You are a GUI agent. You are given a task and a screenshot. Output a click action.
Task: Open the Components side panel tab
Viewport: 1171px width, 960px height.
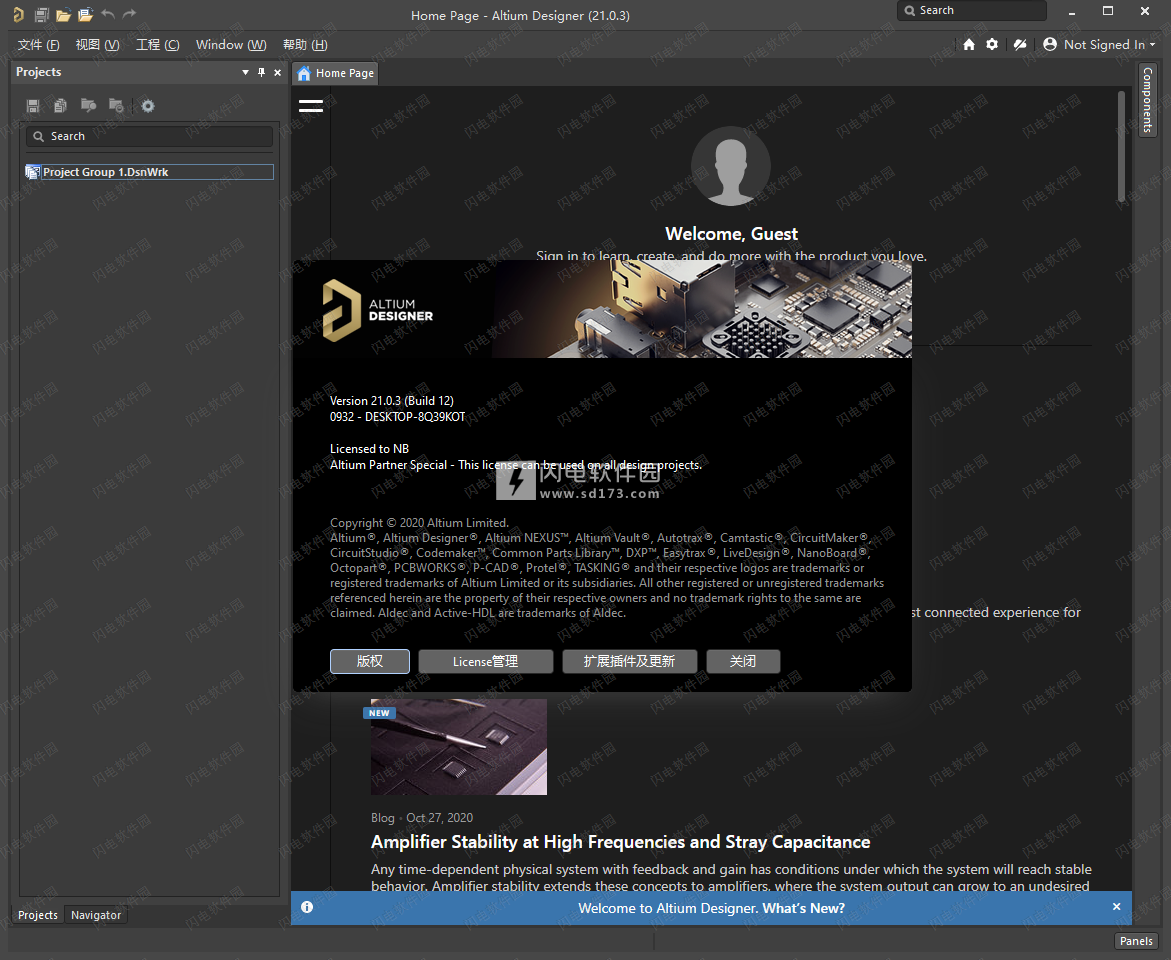pyautogui.click(x=1147, y=99)
